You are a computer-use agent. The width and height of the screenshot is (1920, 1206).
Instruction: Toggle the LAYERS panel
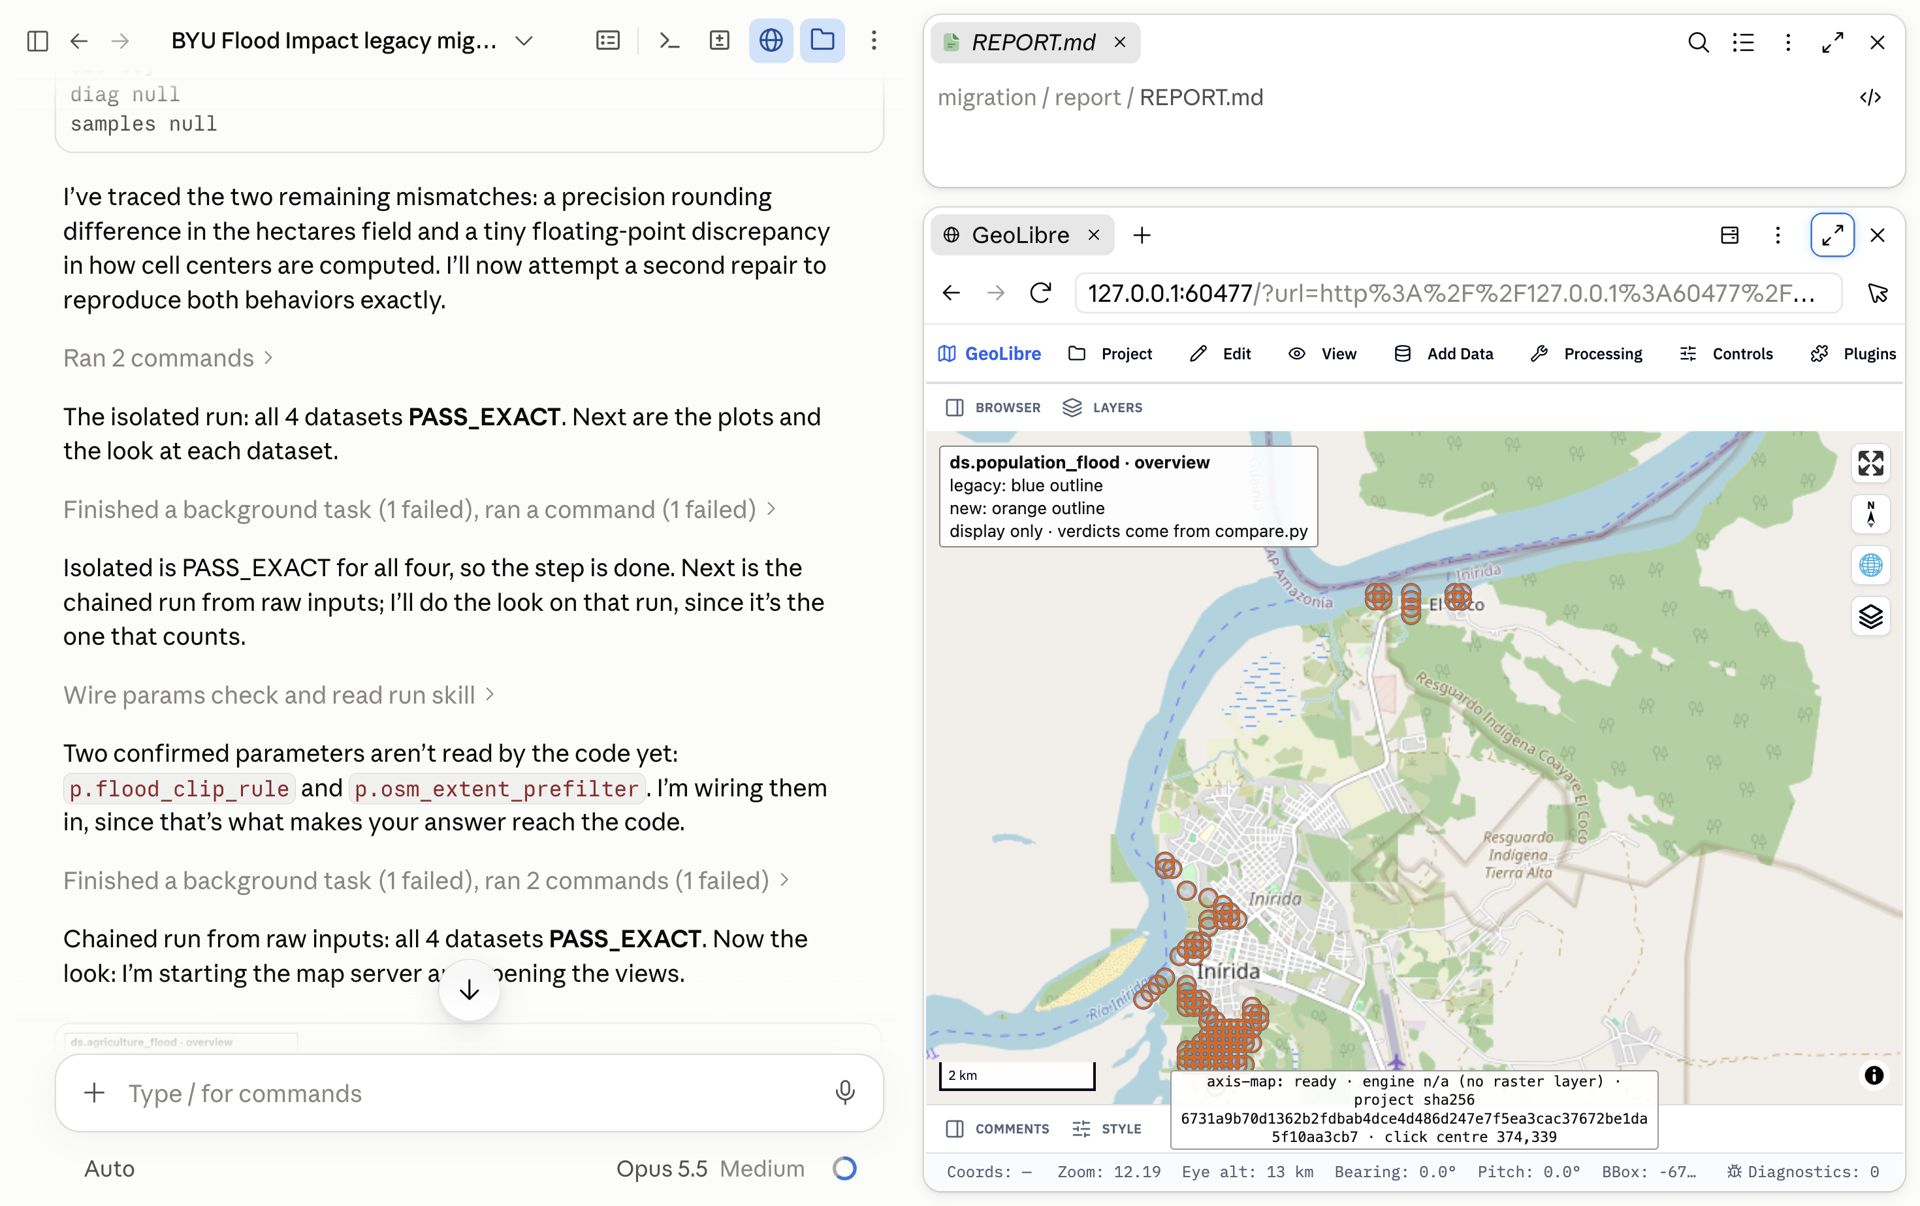pyautogui.click(x=1102, y=408)
